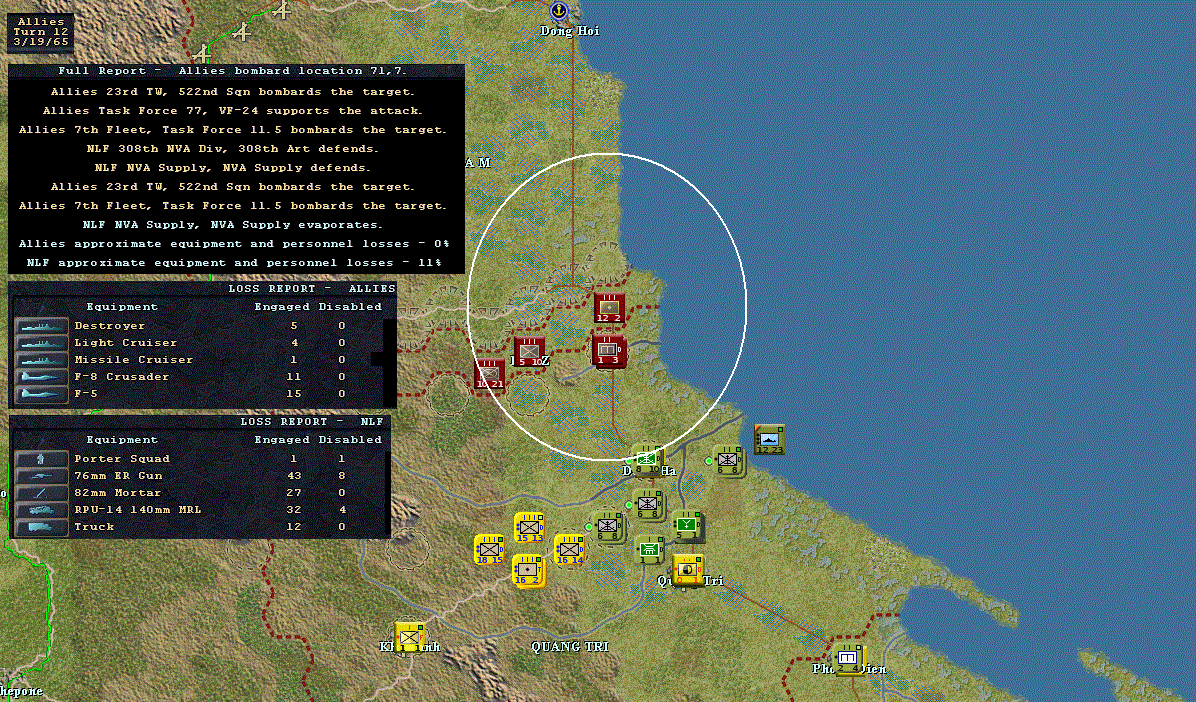Click the F-5 engaged value 15

point(294,394)
